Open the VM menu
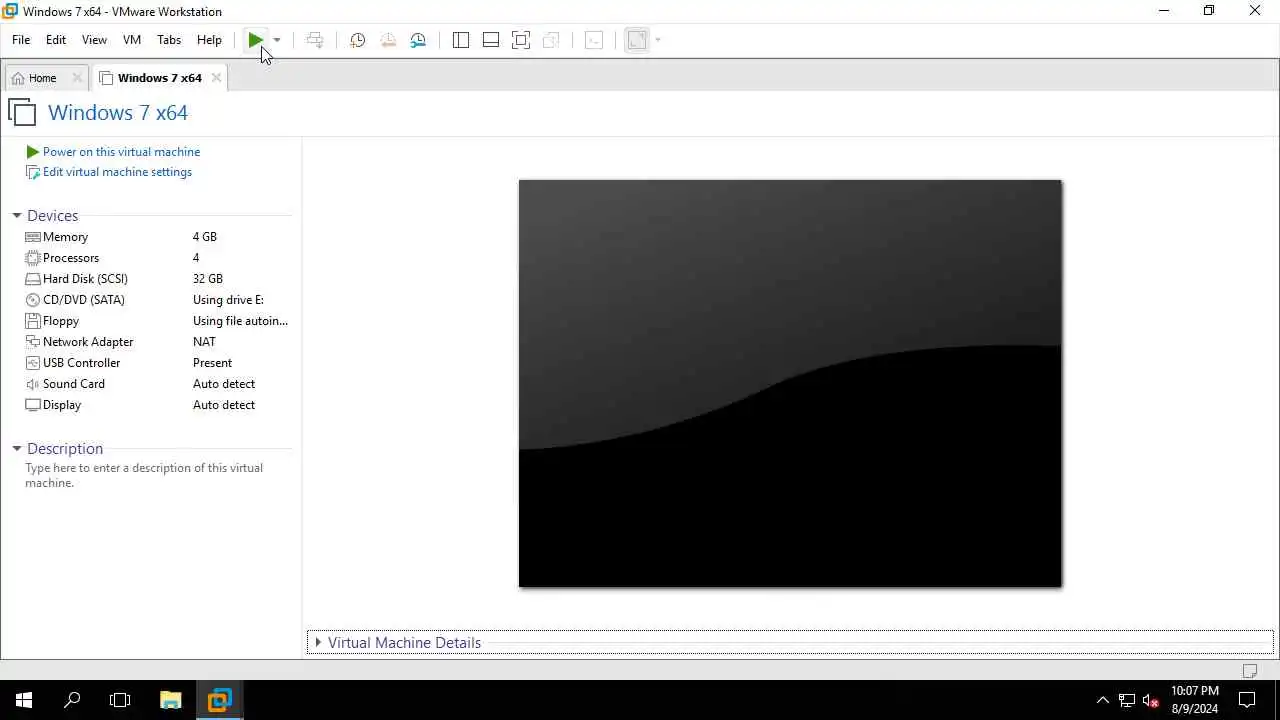 pyautogui.click(x=132, y=40)
